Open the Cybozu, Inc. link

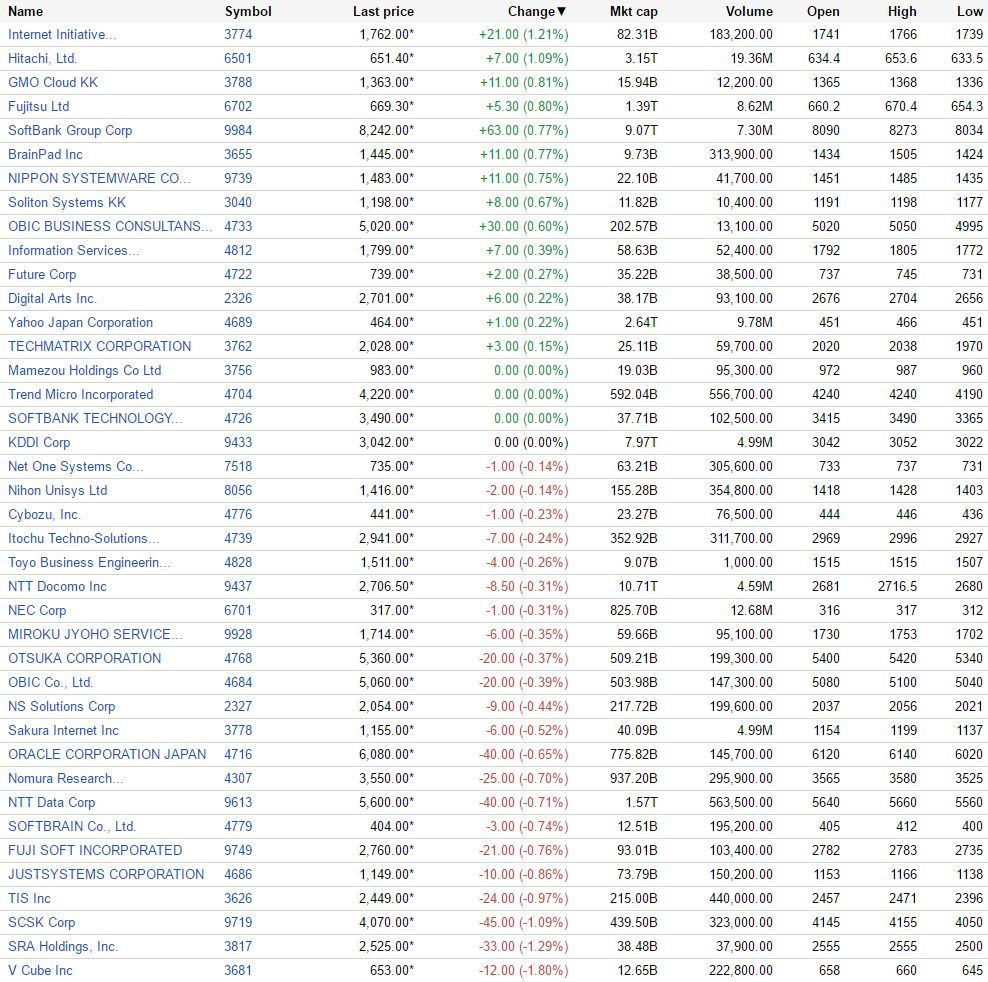click(x=44, y=514)
